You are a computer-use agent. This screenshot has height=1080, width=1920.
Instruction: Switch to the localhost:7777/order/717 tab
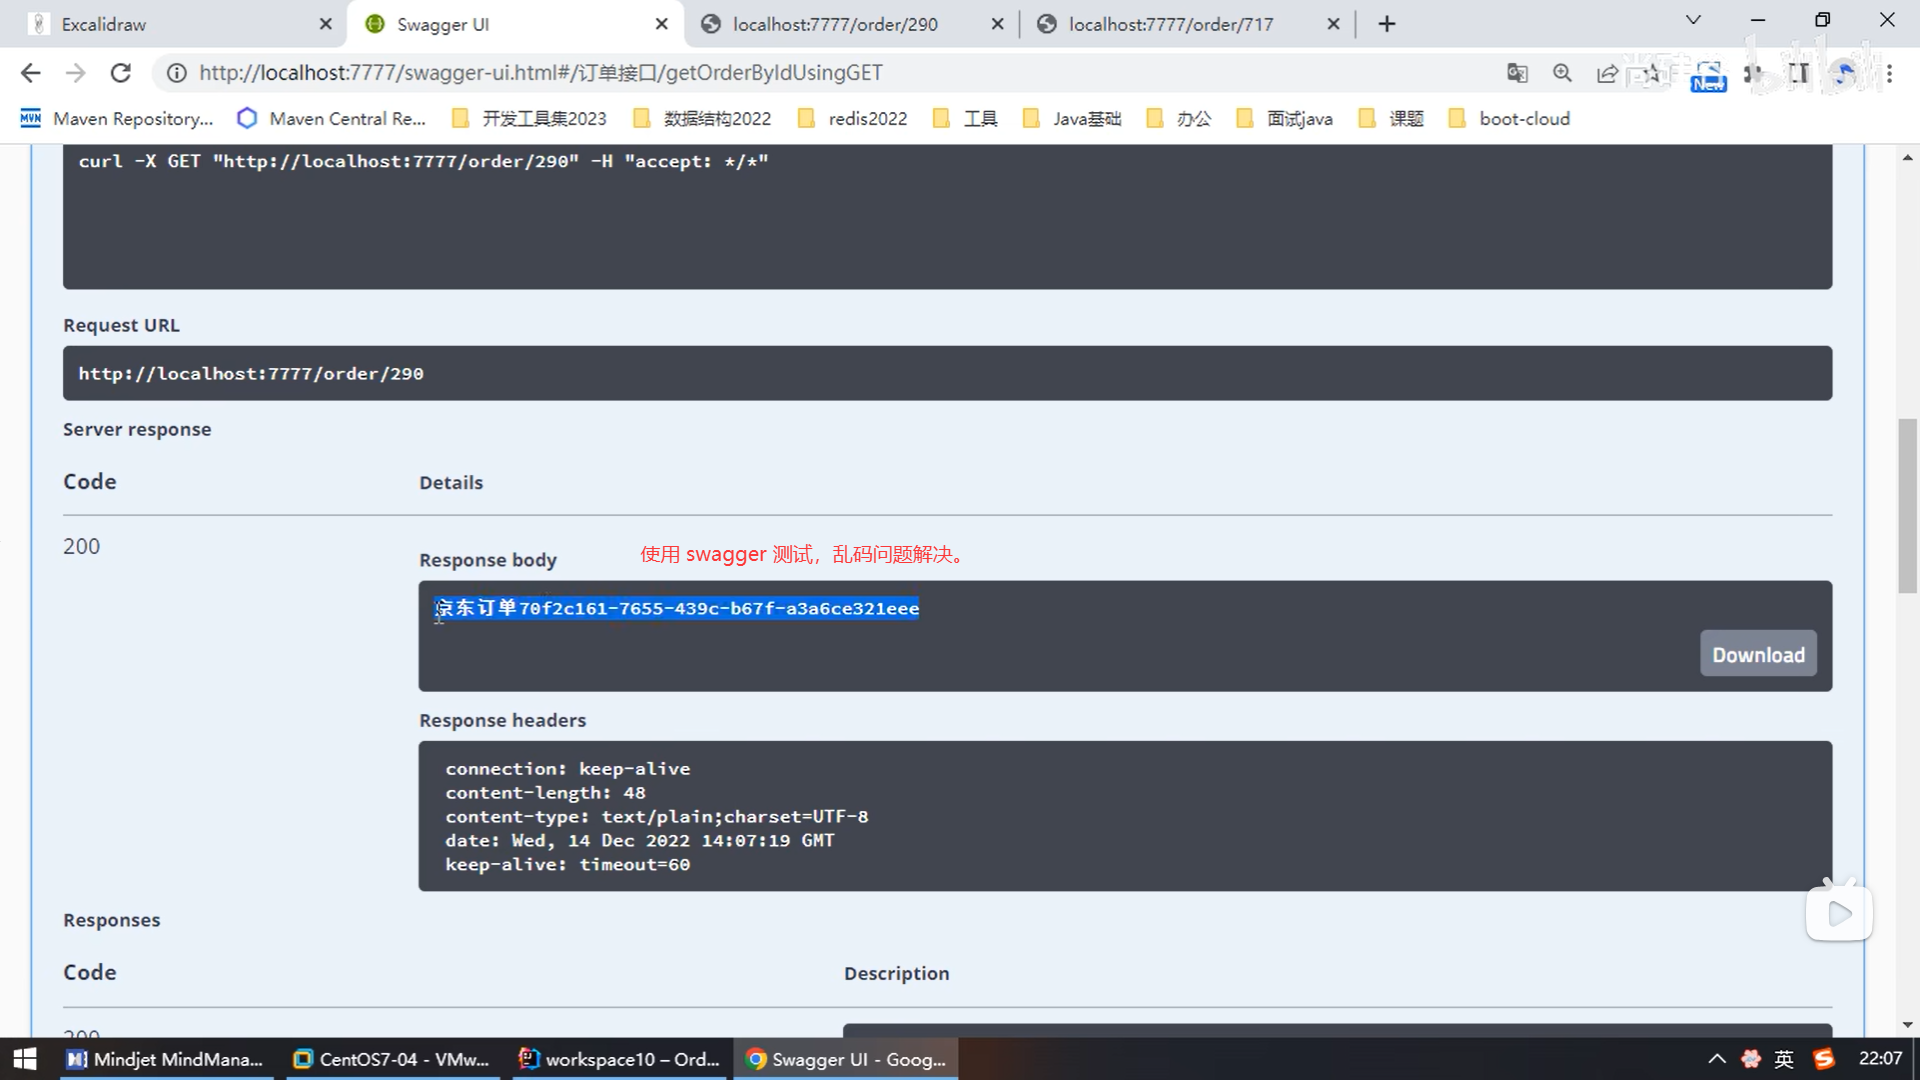(1170, 24)
